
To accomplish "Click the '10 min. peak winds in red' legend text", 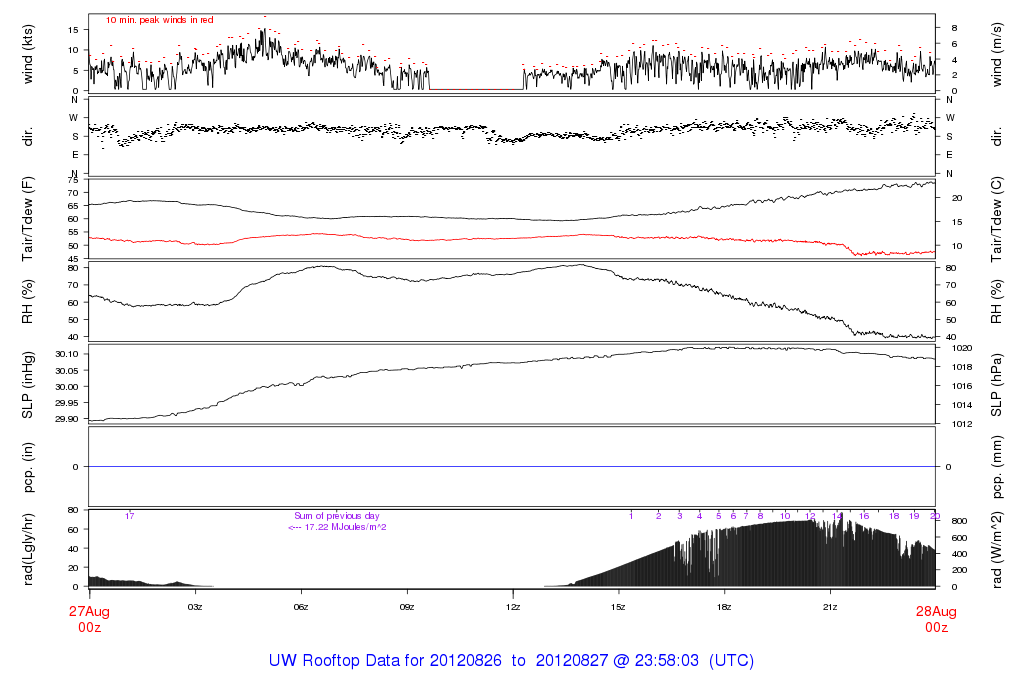I will coord(160,20).
